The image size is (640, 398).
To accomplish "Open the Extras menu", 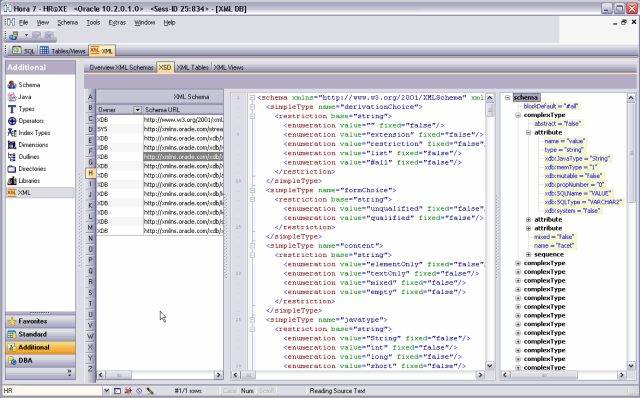I will click(117, 22).
